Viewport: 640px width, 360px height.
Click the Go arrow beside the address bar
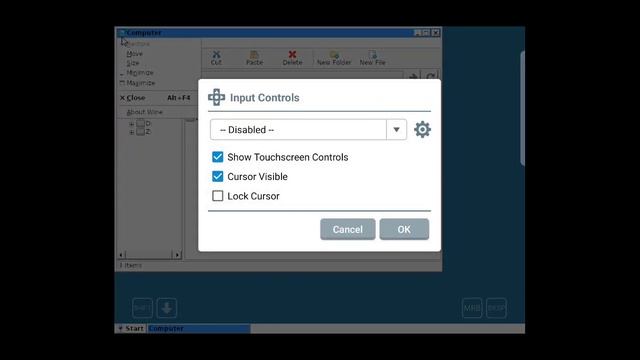point(413,76)
